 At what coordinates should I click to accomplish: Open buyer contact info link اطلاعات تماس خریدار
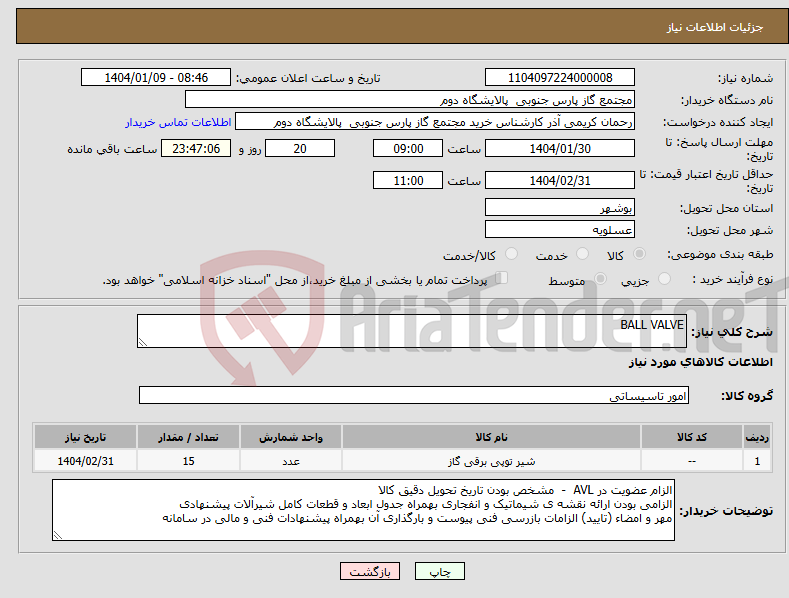[178, 122]
